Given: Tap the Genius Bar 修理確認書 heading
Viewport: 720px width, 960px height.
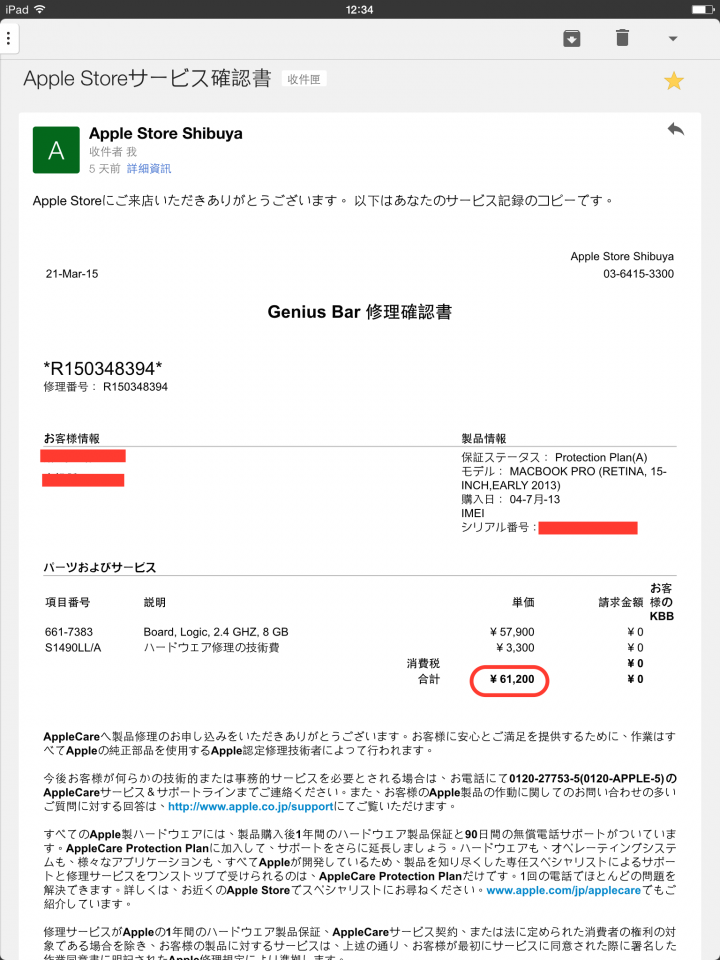Looking at the screenshot, I should pyautogui.click(x=359, y=312).
